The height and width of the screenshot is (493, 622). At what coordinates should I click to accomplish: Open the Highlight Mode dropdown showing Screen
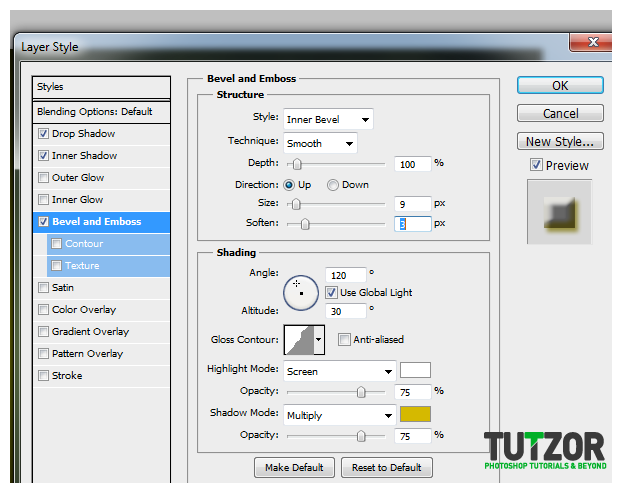click(340, 371)
